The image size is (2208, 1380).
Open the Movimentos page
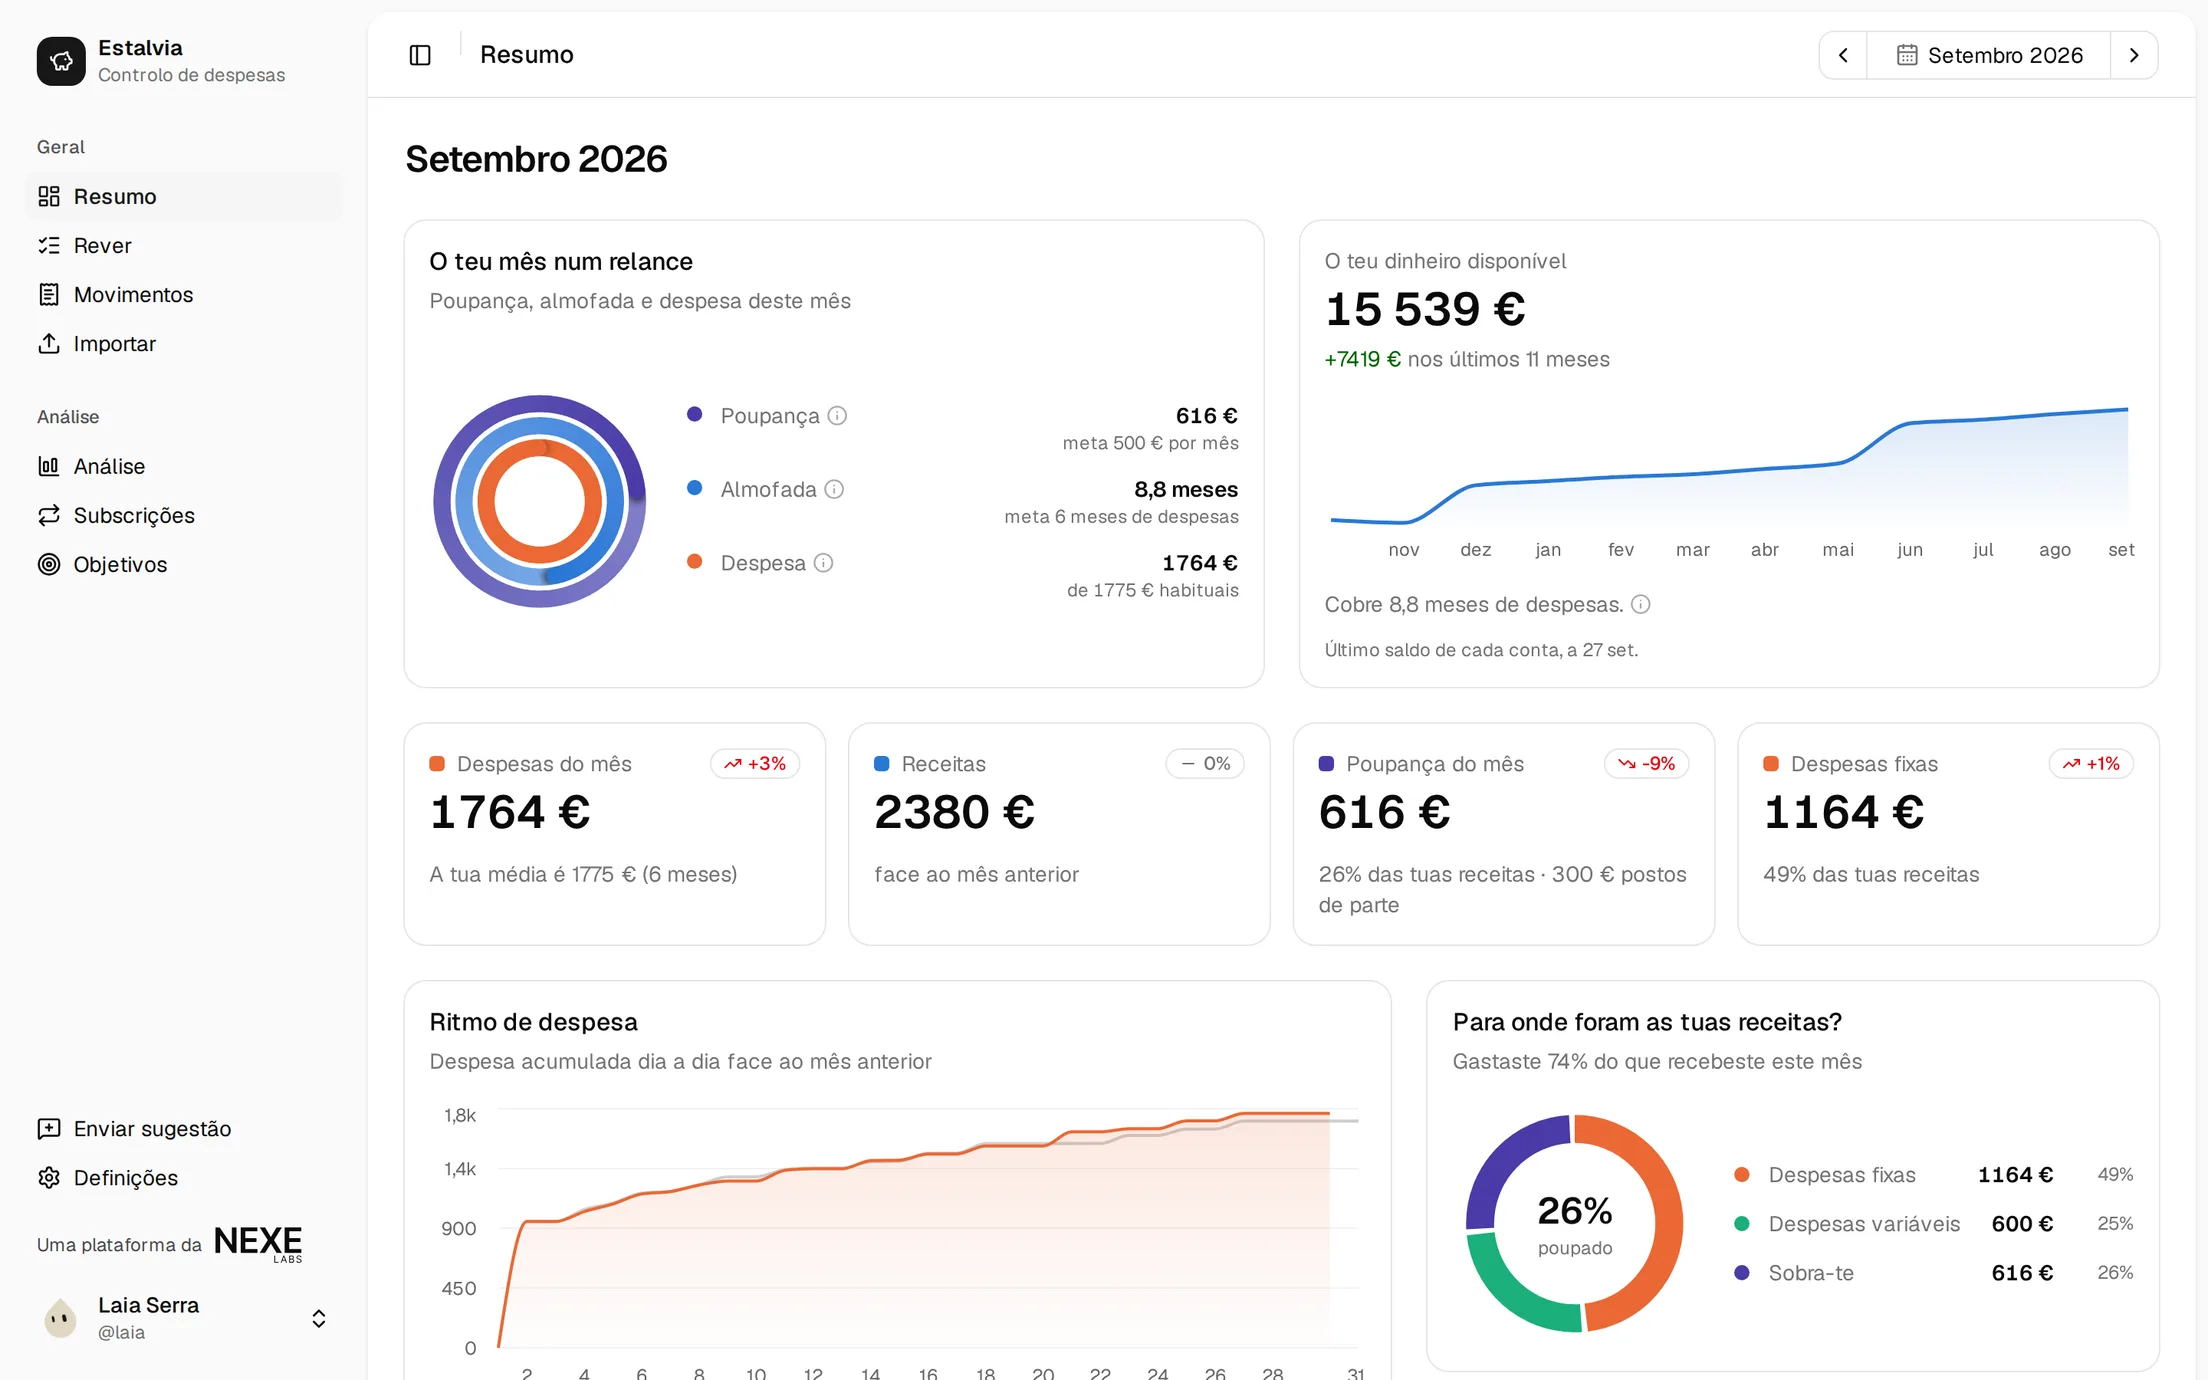pyautogui.click(x=184, y=294)
